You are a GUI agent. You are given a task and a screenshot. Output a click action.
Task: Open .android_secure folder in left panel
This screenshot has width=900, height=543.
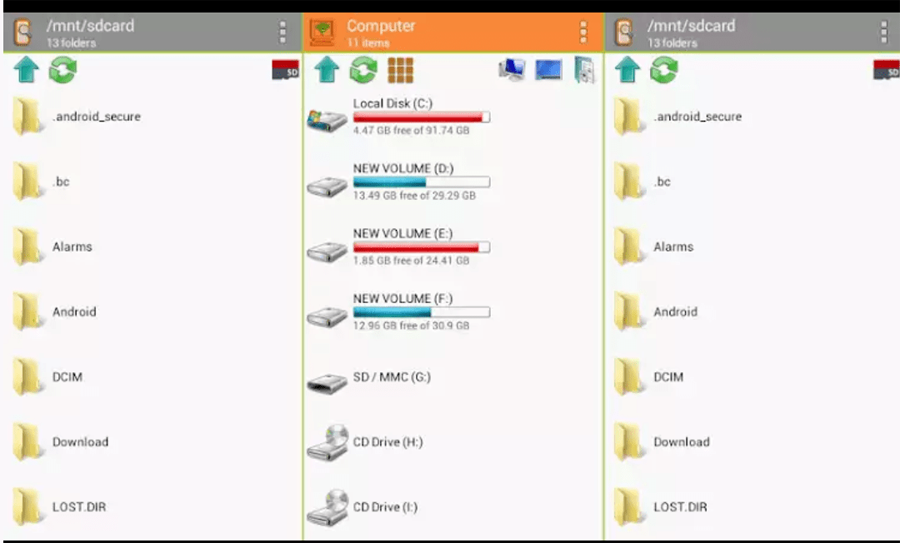pos(152,117)
